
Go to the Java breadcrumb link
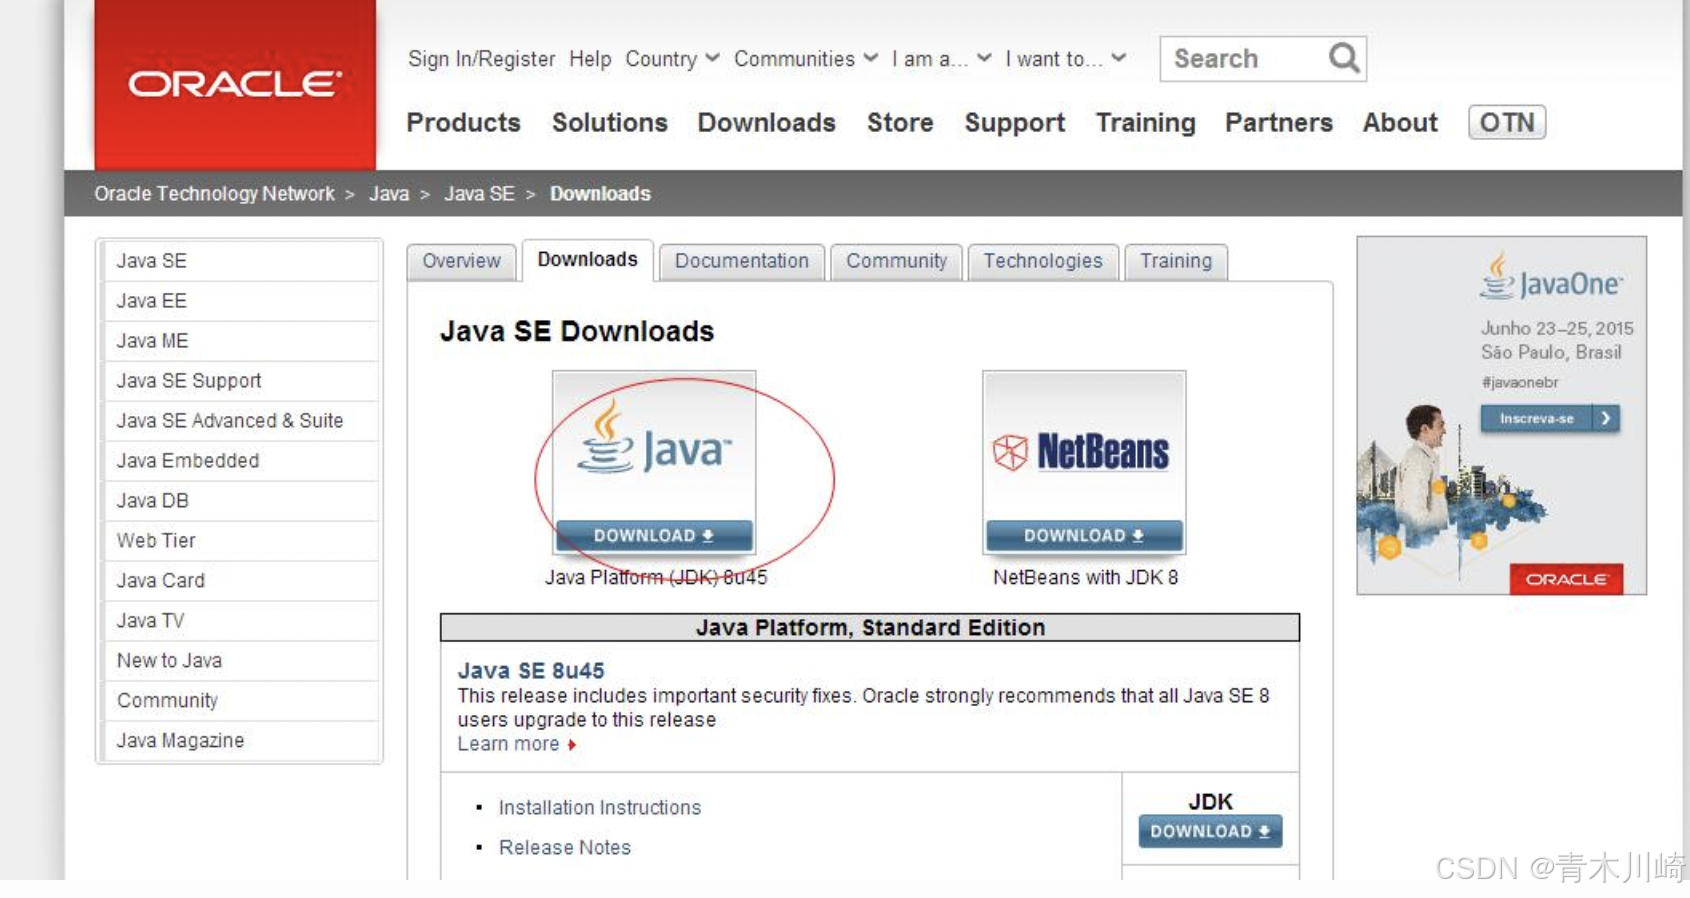[x=389, y=194]
